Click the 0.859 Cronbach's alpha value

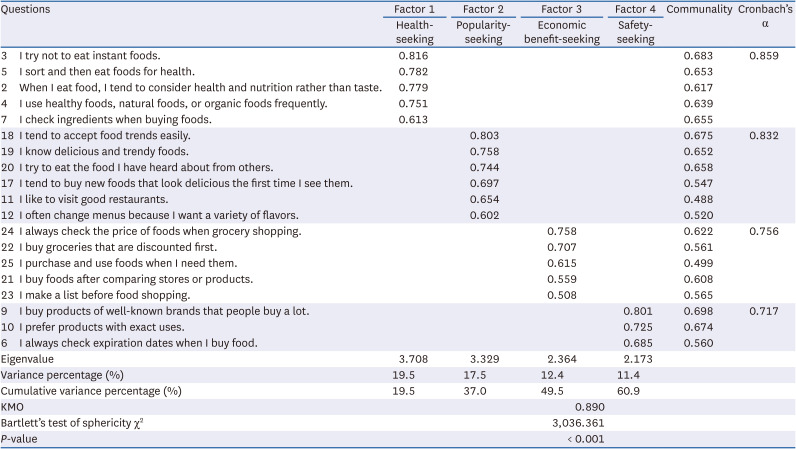point(765,55)
